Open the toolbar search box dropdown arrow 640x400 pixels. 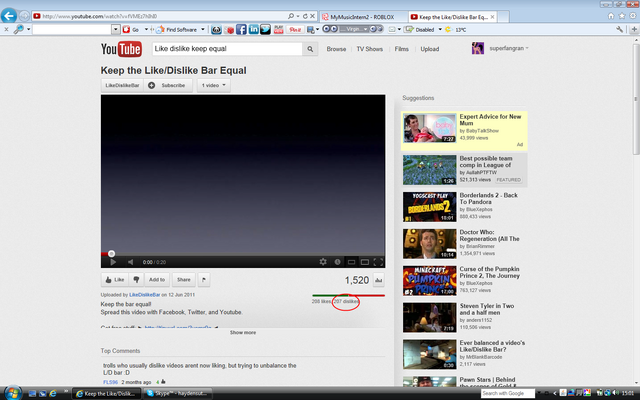coord(116,29)
